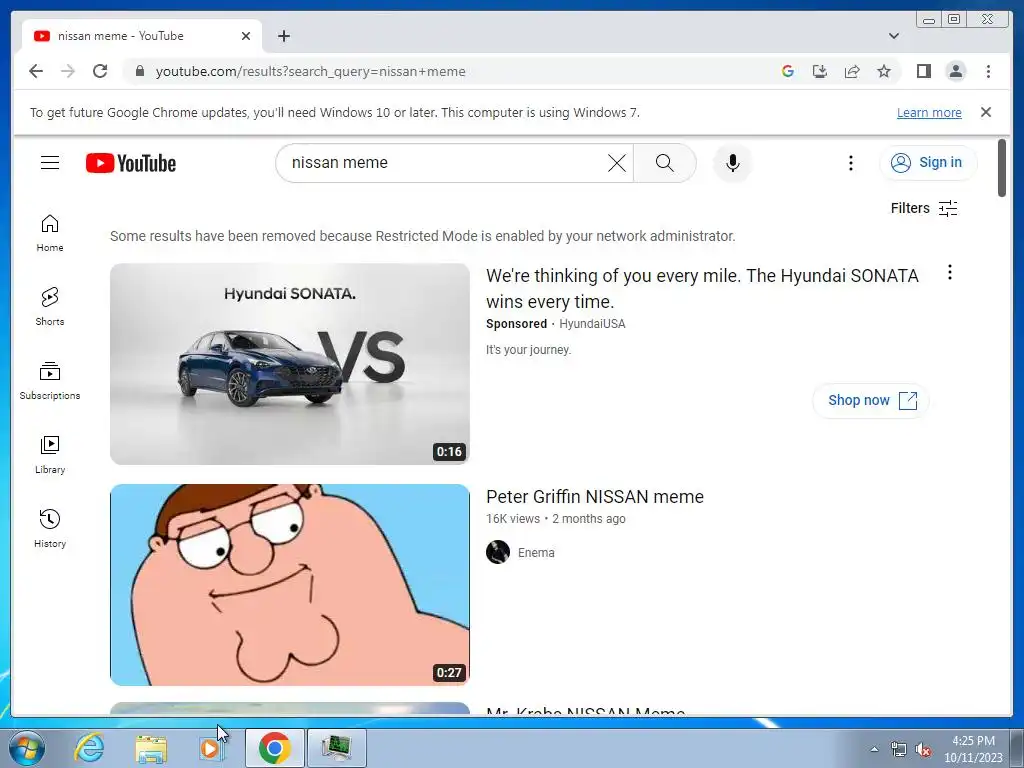Open the Hyundai SONATA ad title
This screenshot has width=1024, height=768.
[x=702, y=289]
